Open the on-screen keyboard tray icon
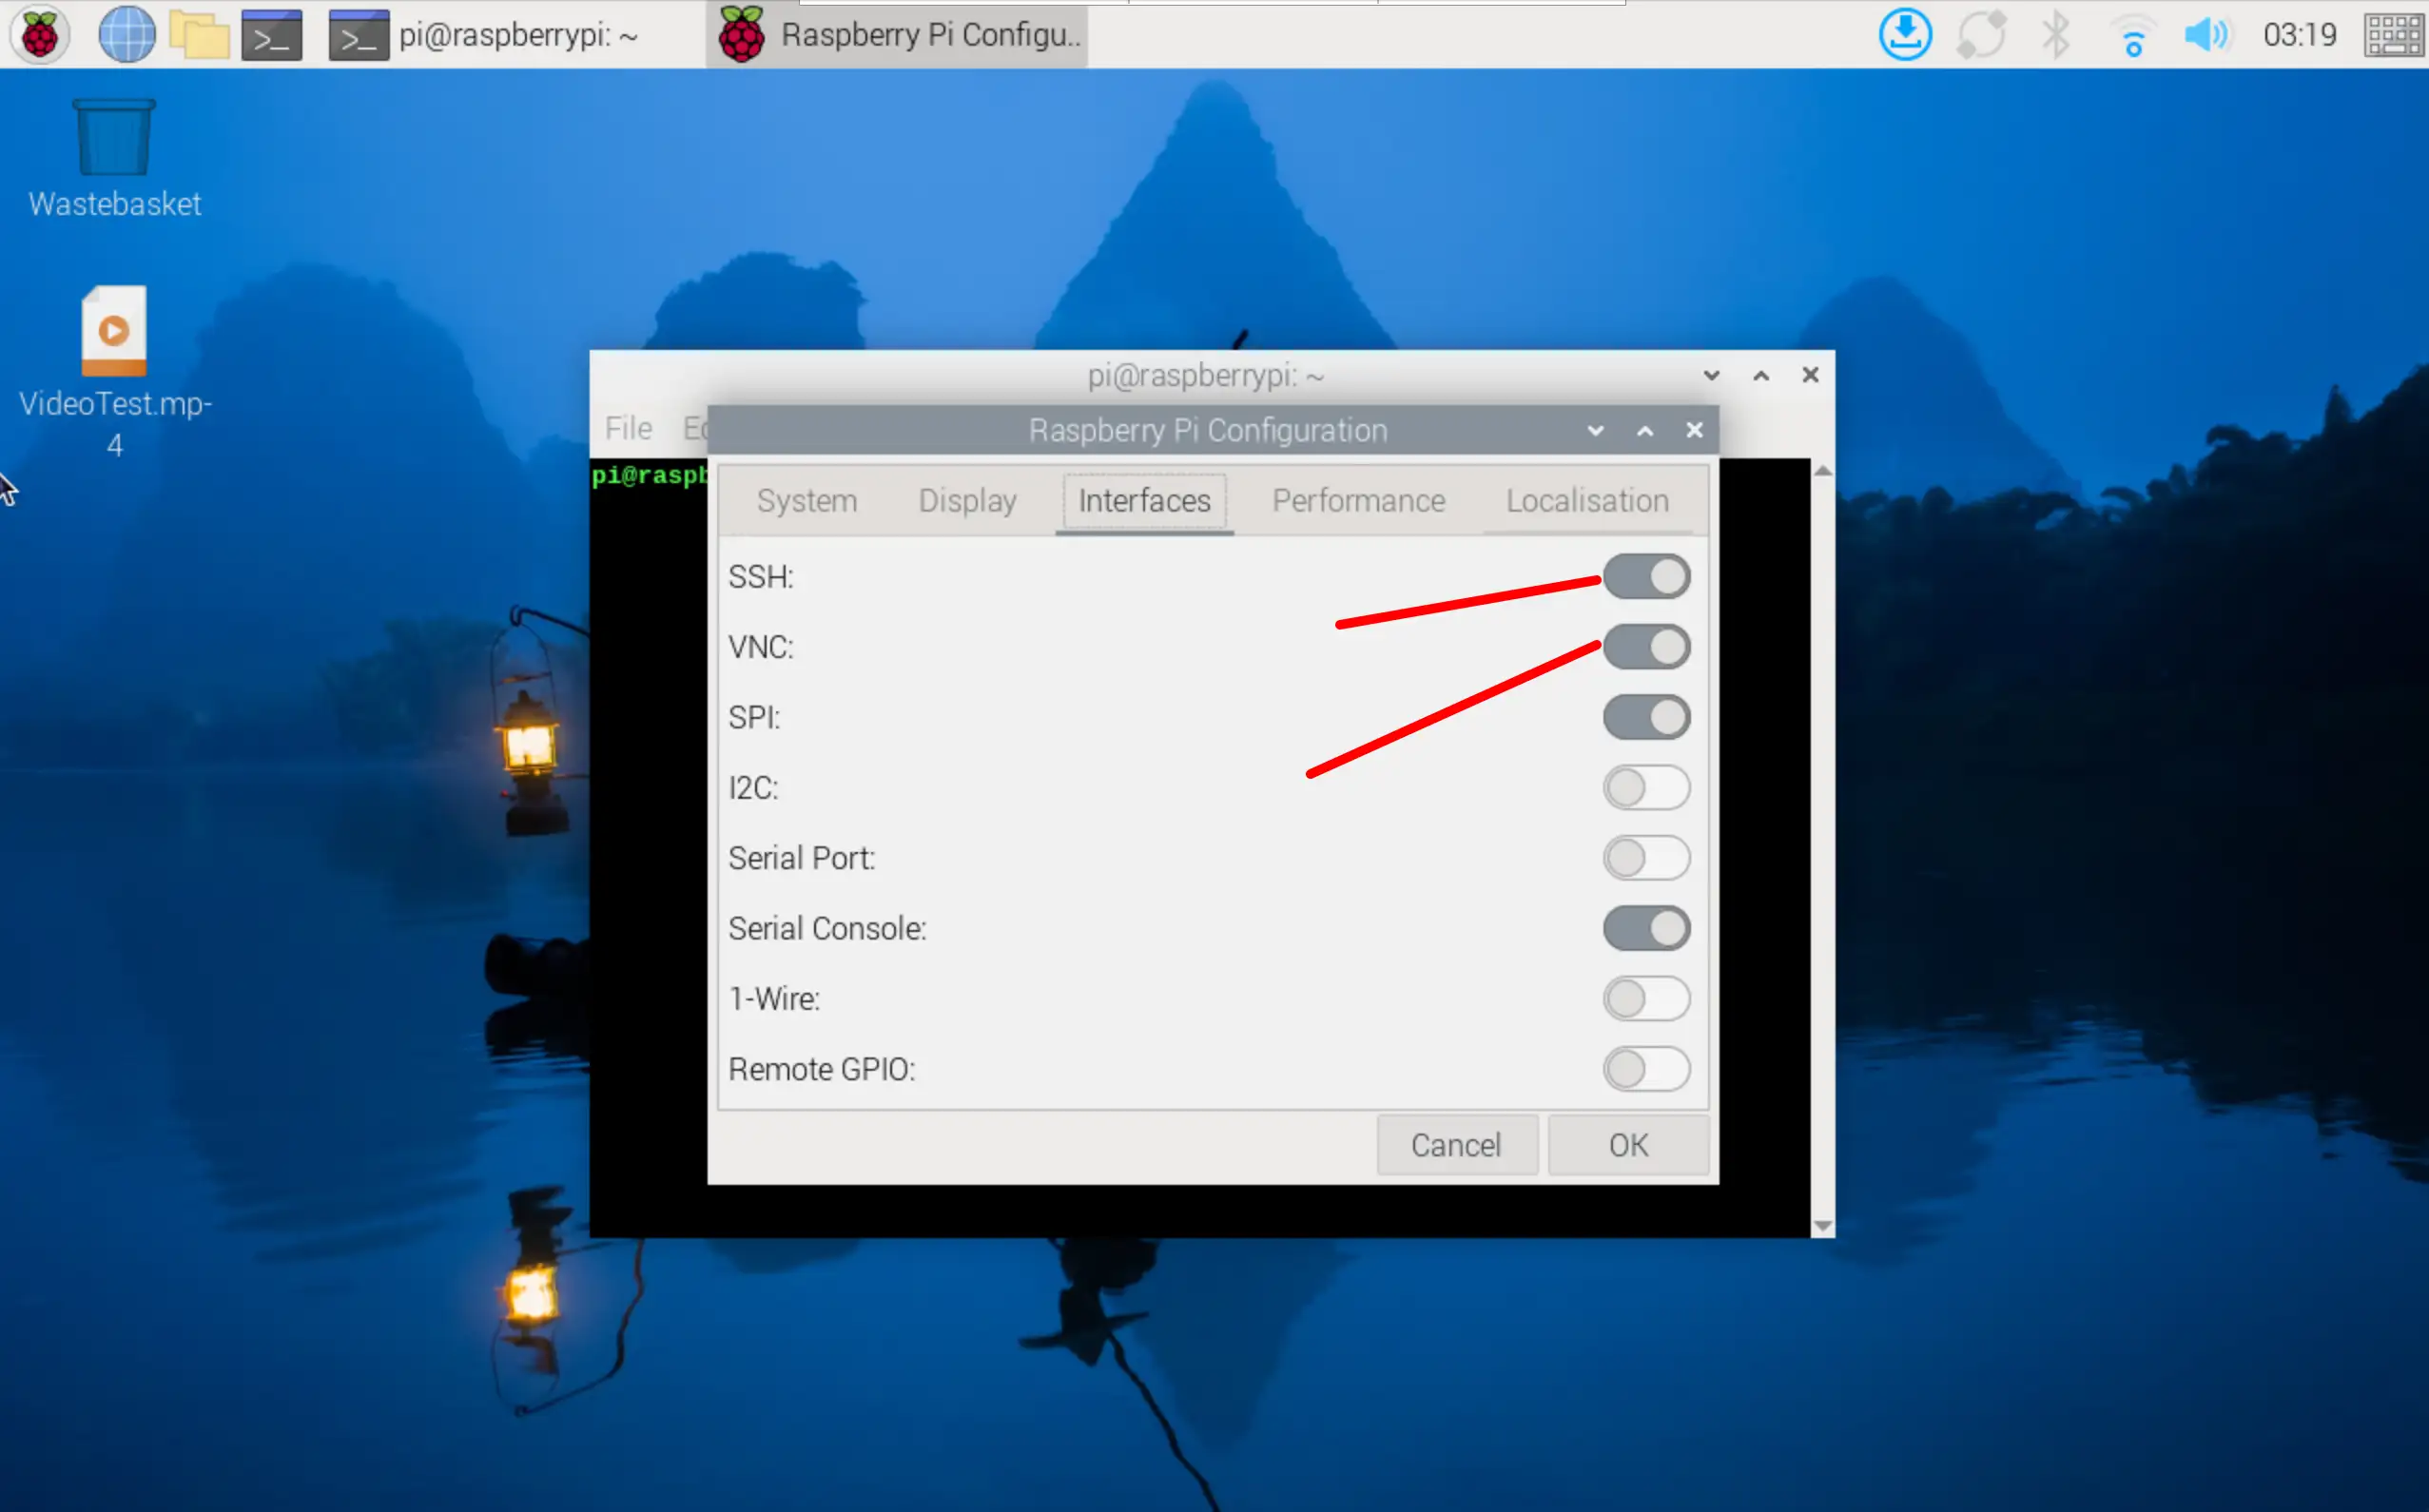Screen dimensions: 2429x1512 click(2394, 35)
